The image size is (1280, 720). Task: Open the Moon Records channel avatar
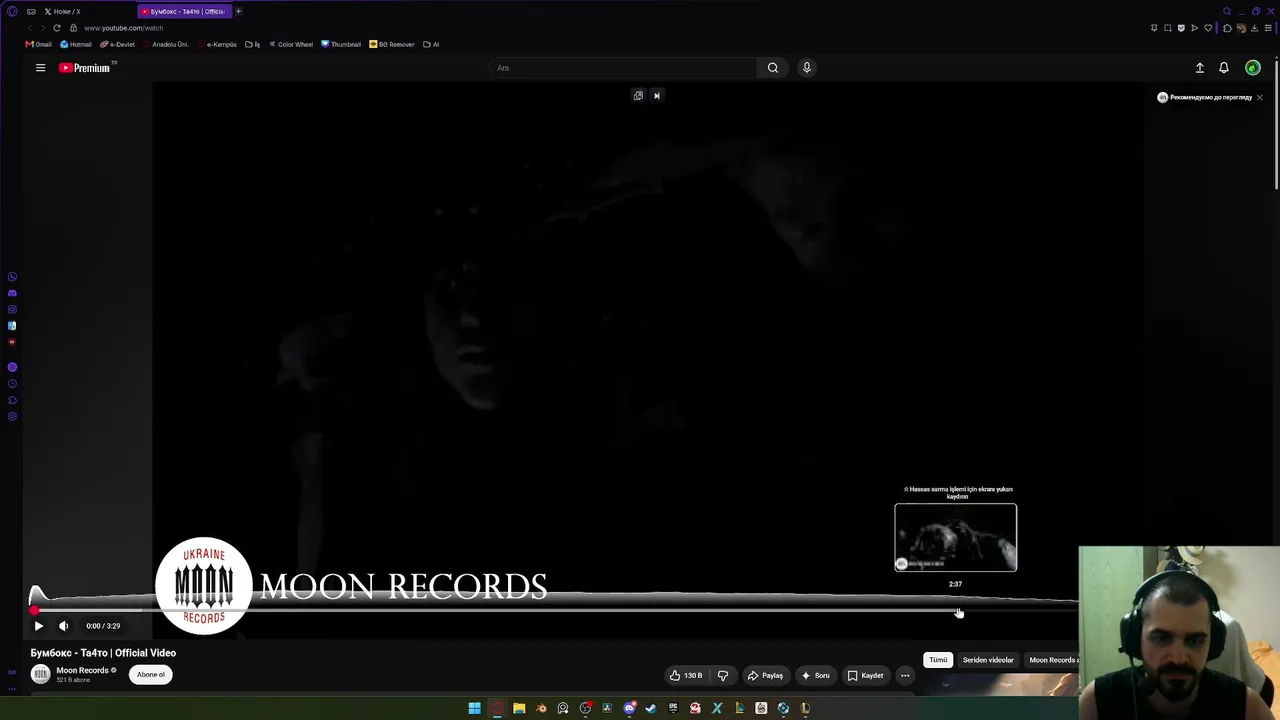40,674
